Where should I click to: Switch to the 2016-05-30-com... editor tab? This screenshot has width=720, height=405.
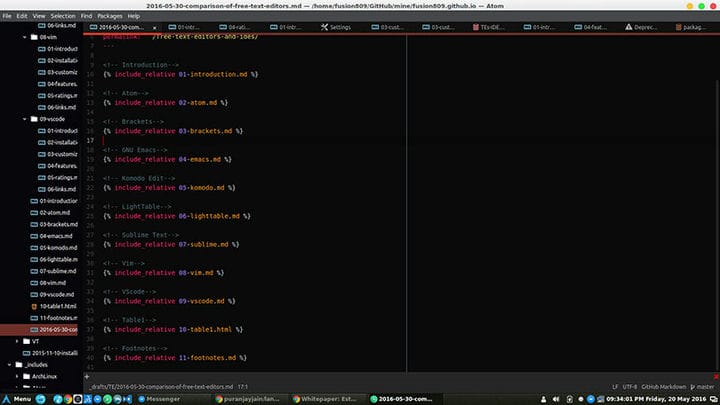121,27
